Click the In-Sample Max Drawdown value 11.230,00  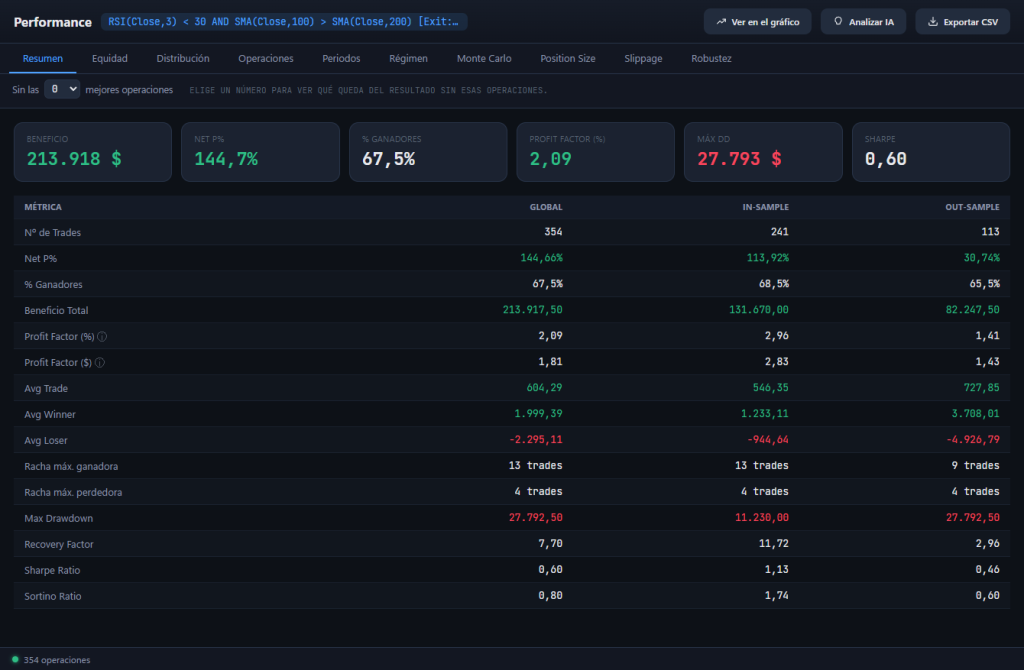point(762,517)
